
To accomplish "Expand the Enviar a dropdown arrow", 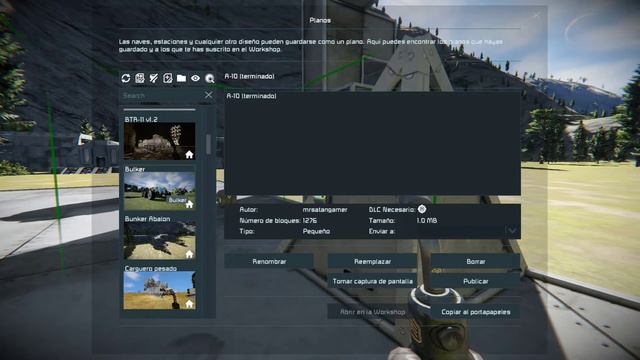I will [512, 231].
